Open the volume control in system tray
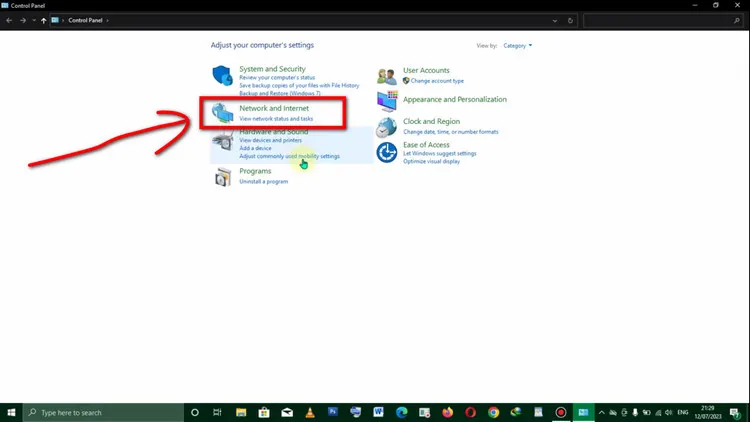This screenshot has height=422, width=750. pyautogui.click(x=669, y=412)
